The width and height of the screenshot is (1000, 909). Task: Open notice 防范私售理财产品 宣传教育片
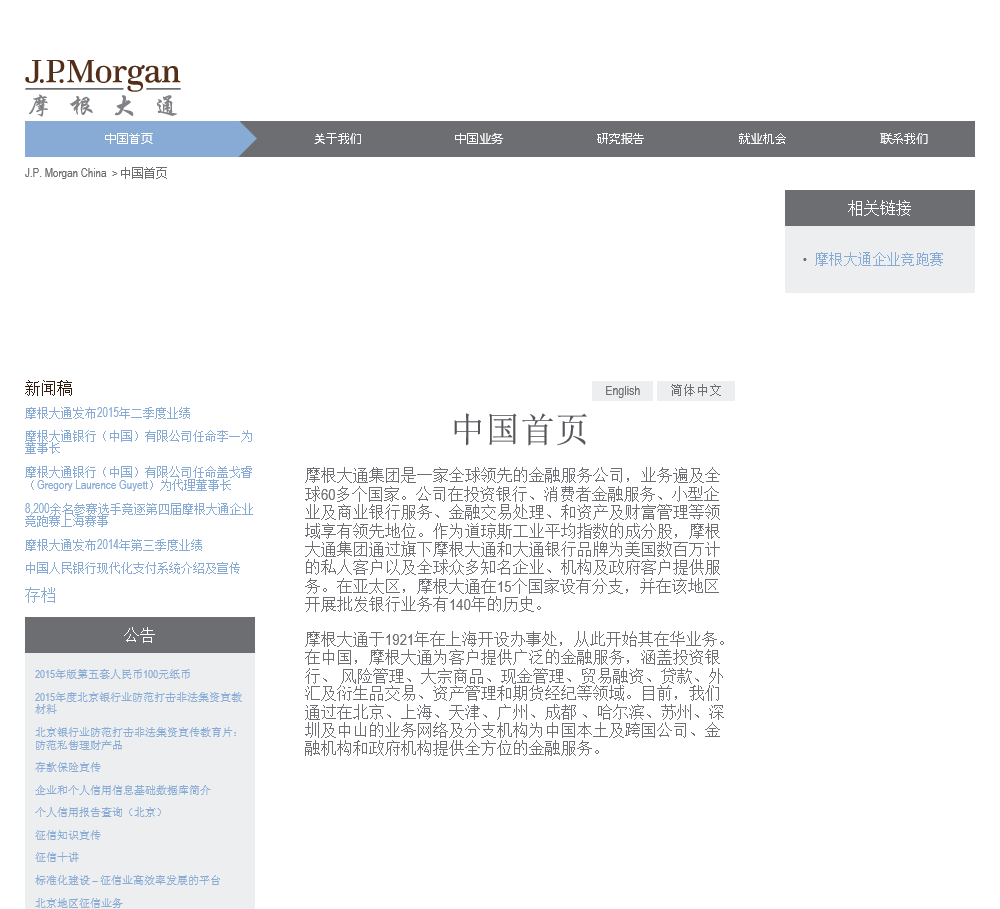pyautogui.click(x=136, y=739)
